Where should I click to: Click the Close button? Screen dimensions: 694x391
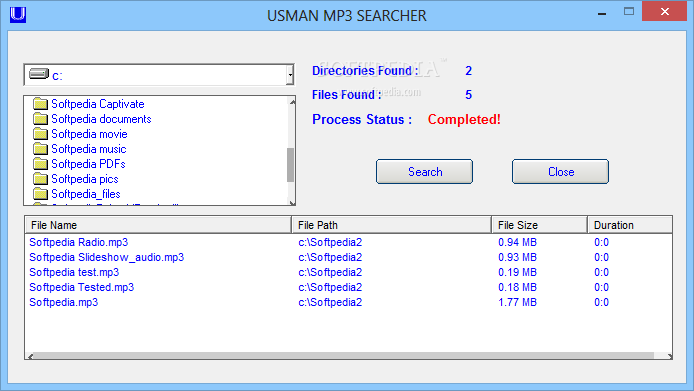coord(560,172)
